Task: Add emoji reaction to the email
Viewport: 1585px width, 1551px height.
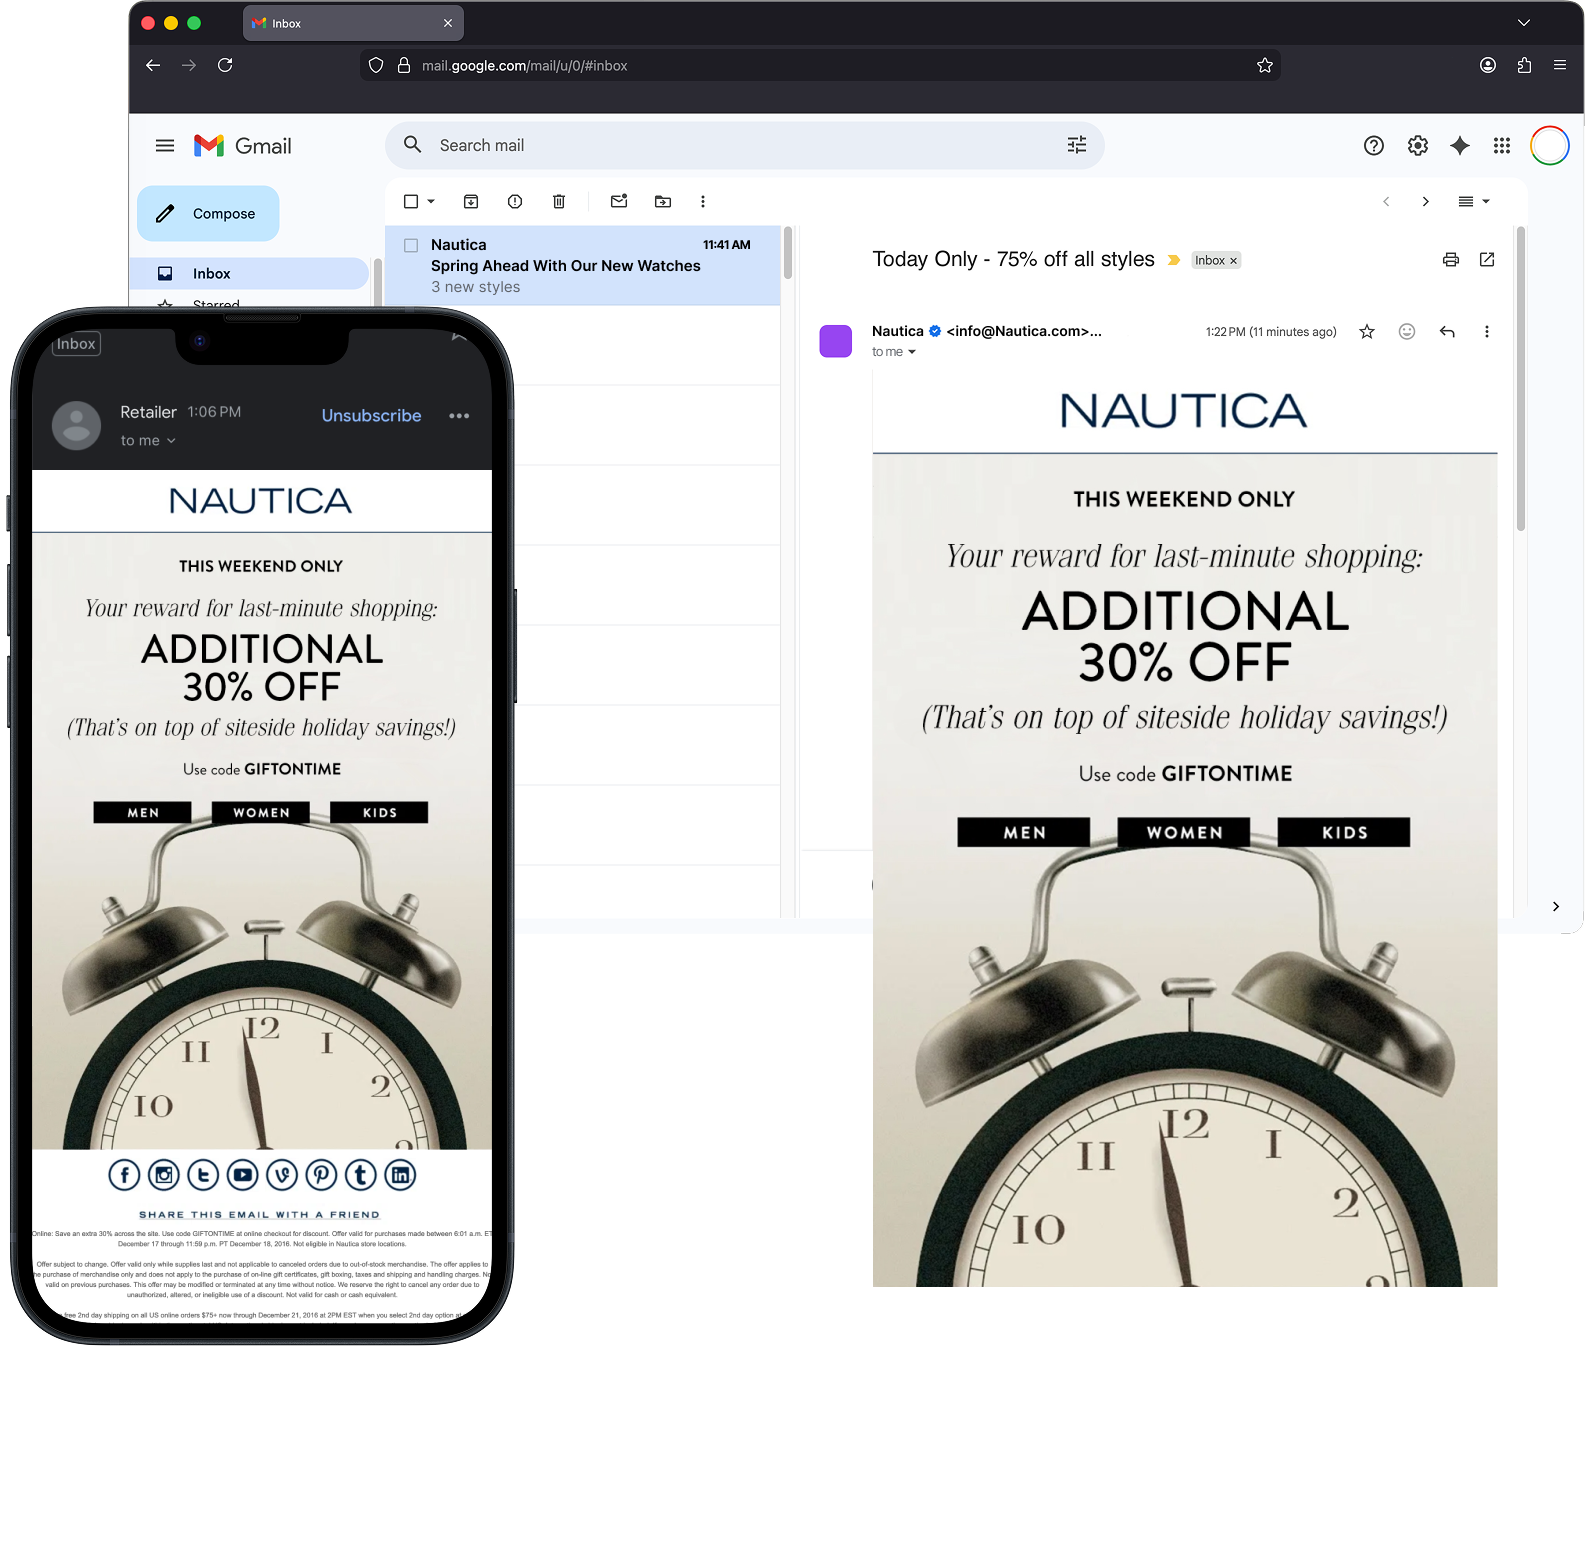Action: pos(1407,332)
